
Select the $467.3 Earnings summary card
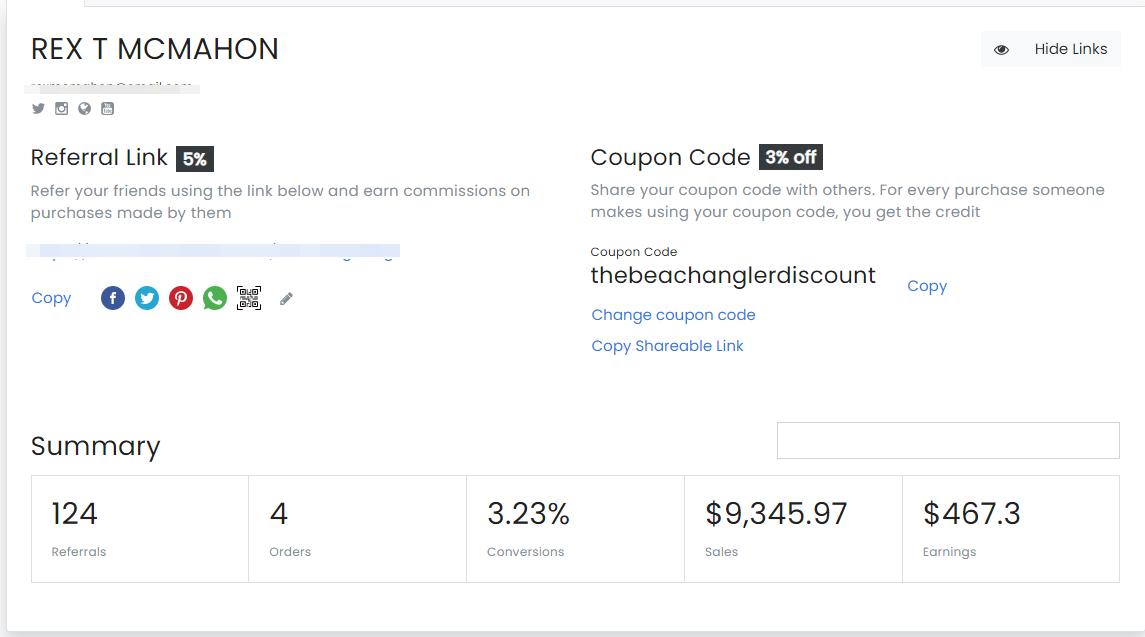point(1010,528)
